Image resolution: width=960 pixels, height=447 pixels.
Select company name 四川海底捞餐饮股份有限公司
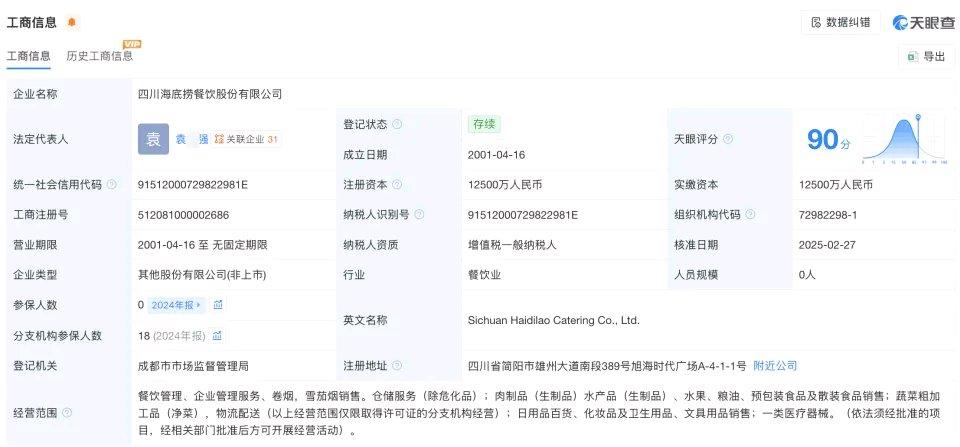pyautogui.click(x=210, y=94)
